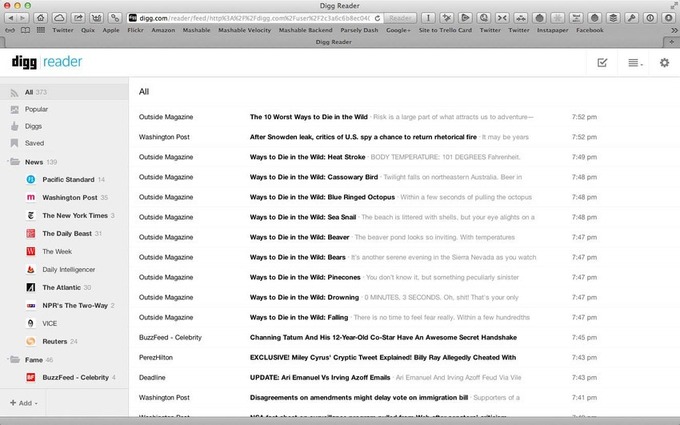Viewport: 680px width, 425px height.
Task: Open the Google+ bookmark
Action: (398, 30)
